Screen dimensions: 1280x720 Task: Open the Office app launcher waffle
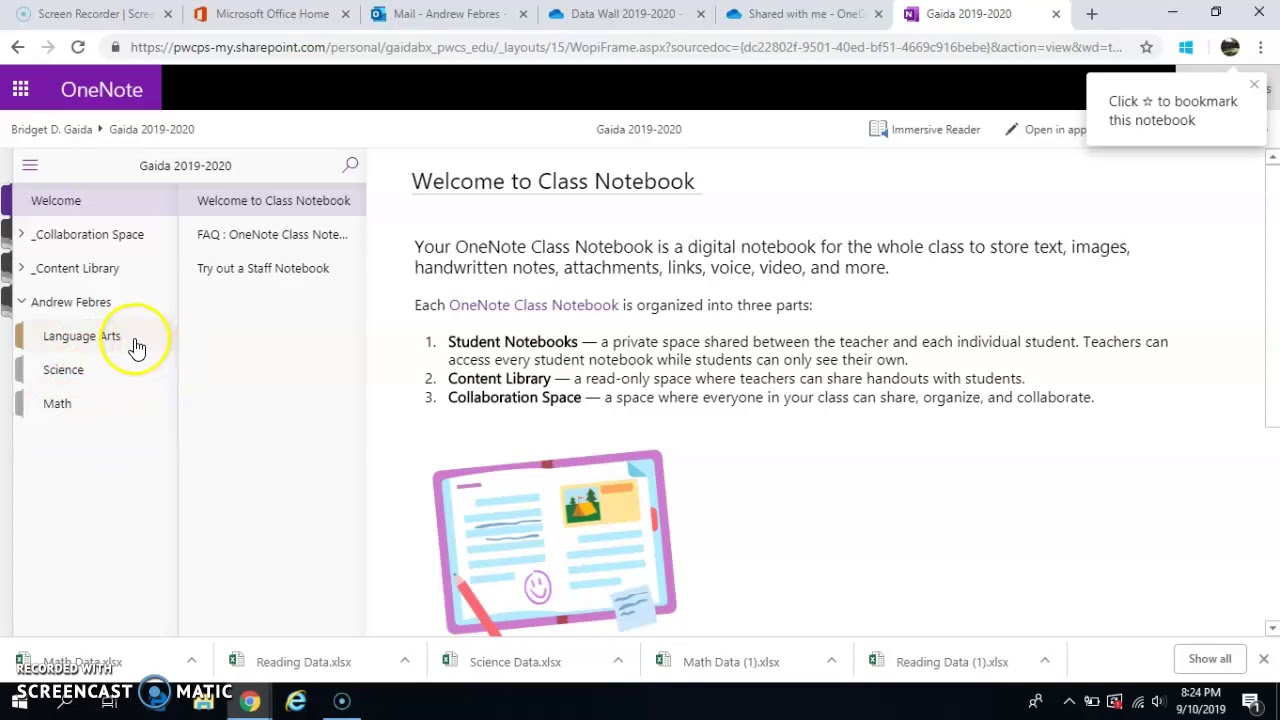point(20,89)
